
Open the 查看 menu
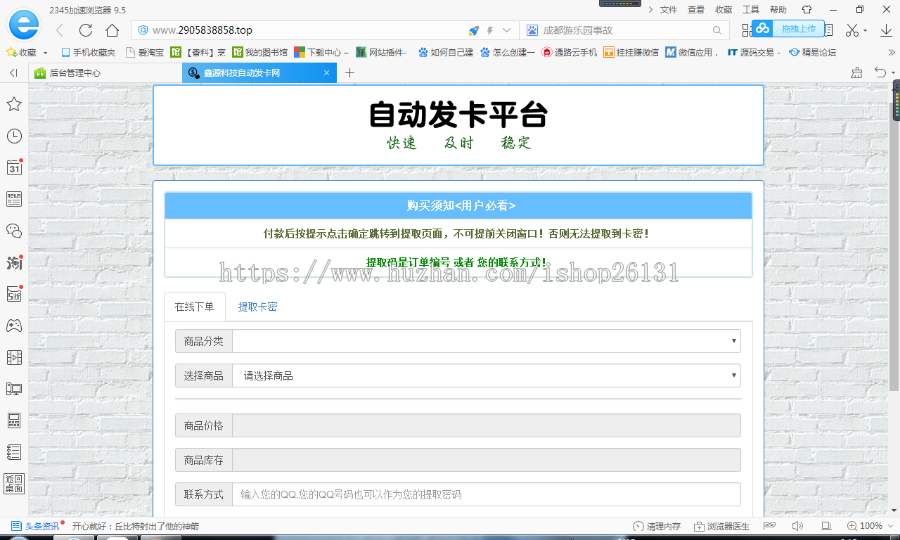point(696,9)
